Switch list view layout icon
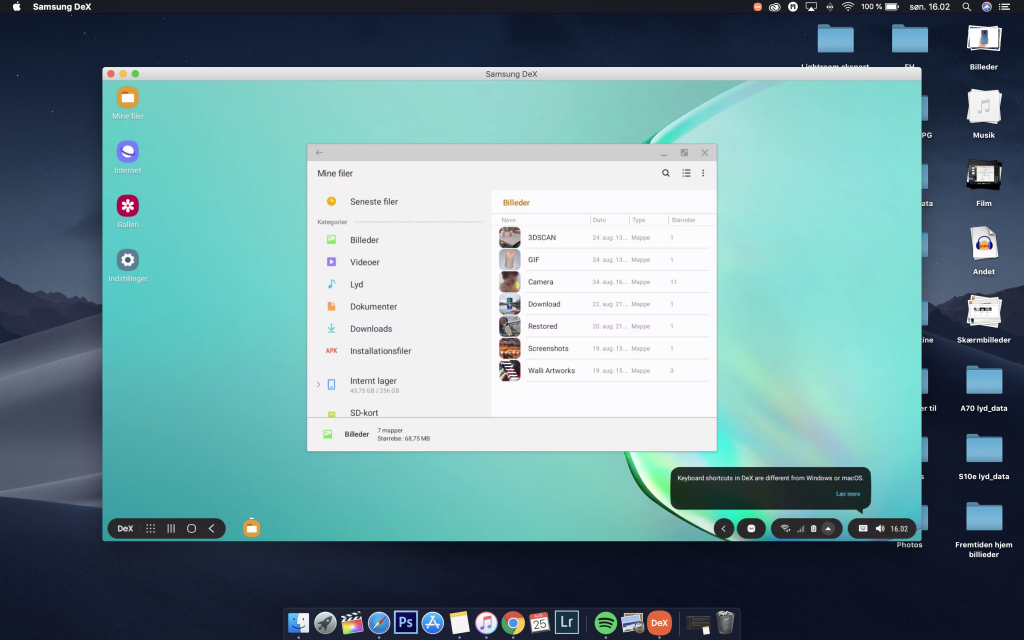The image size is (1024, 640). point(686,173)
